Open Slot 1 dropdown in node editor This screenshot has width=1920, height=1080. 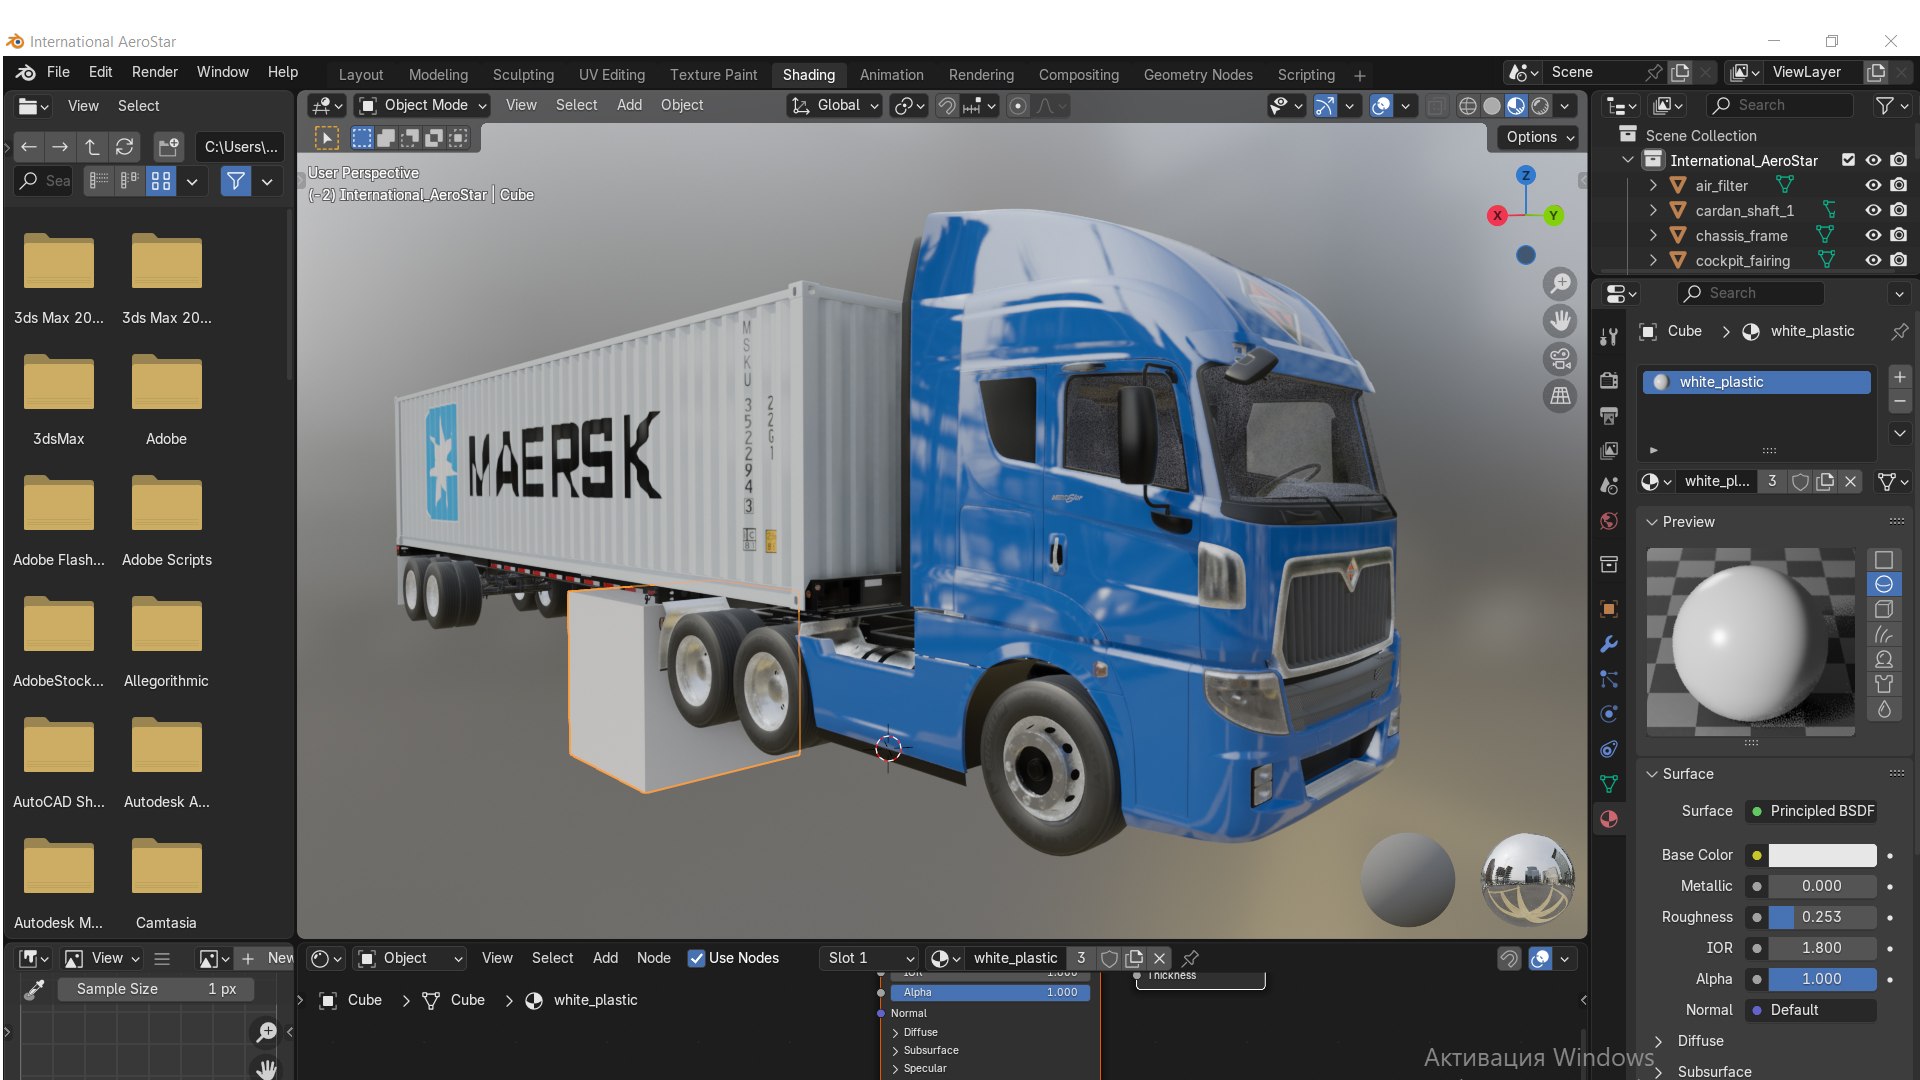(x=869, y=958)
